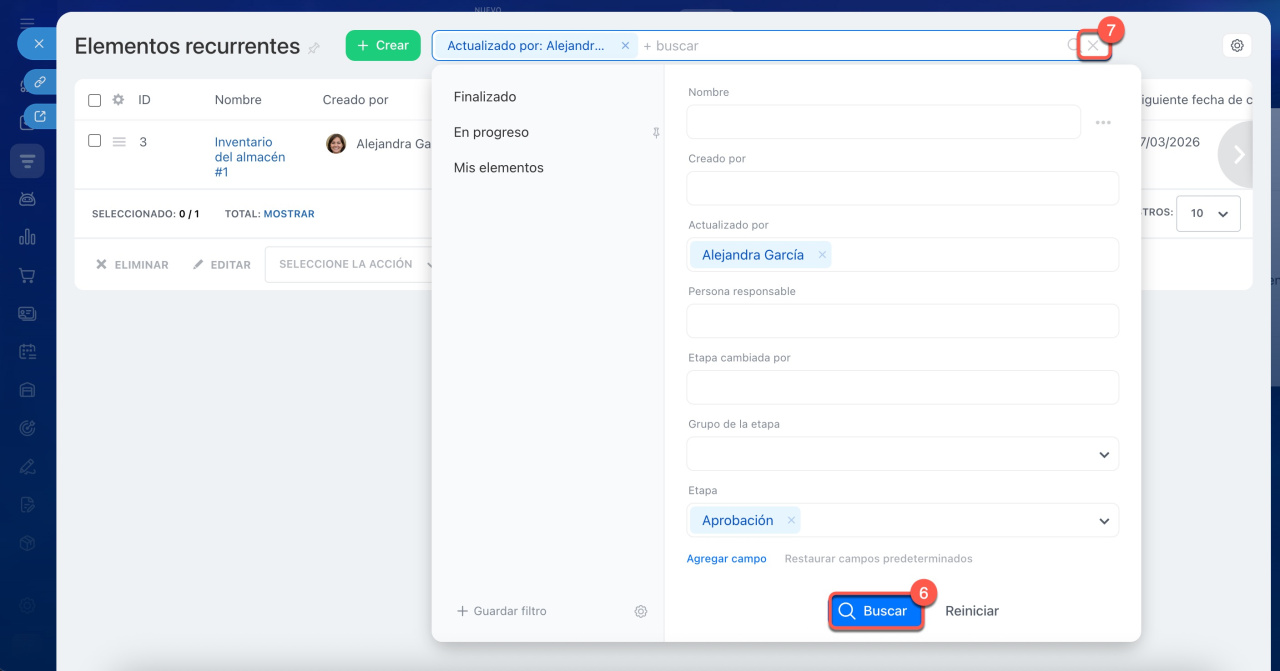Toggle the select-all checkbox in table header

95,100
